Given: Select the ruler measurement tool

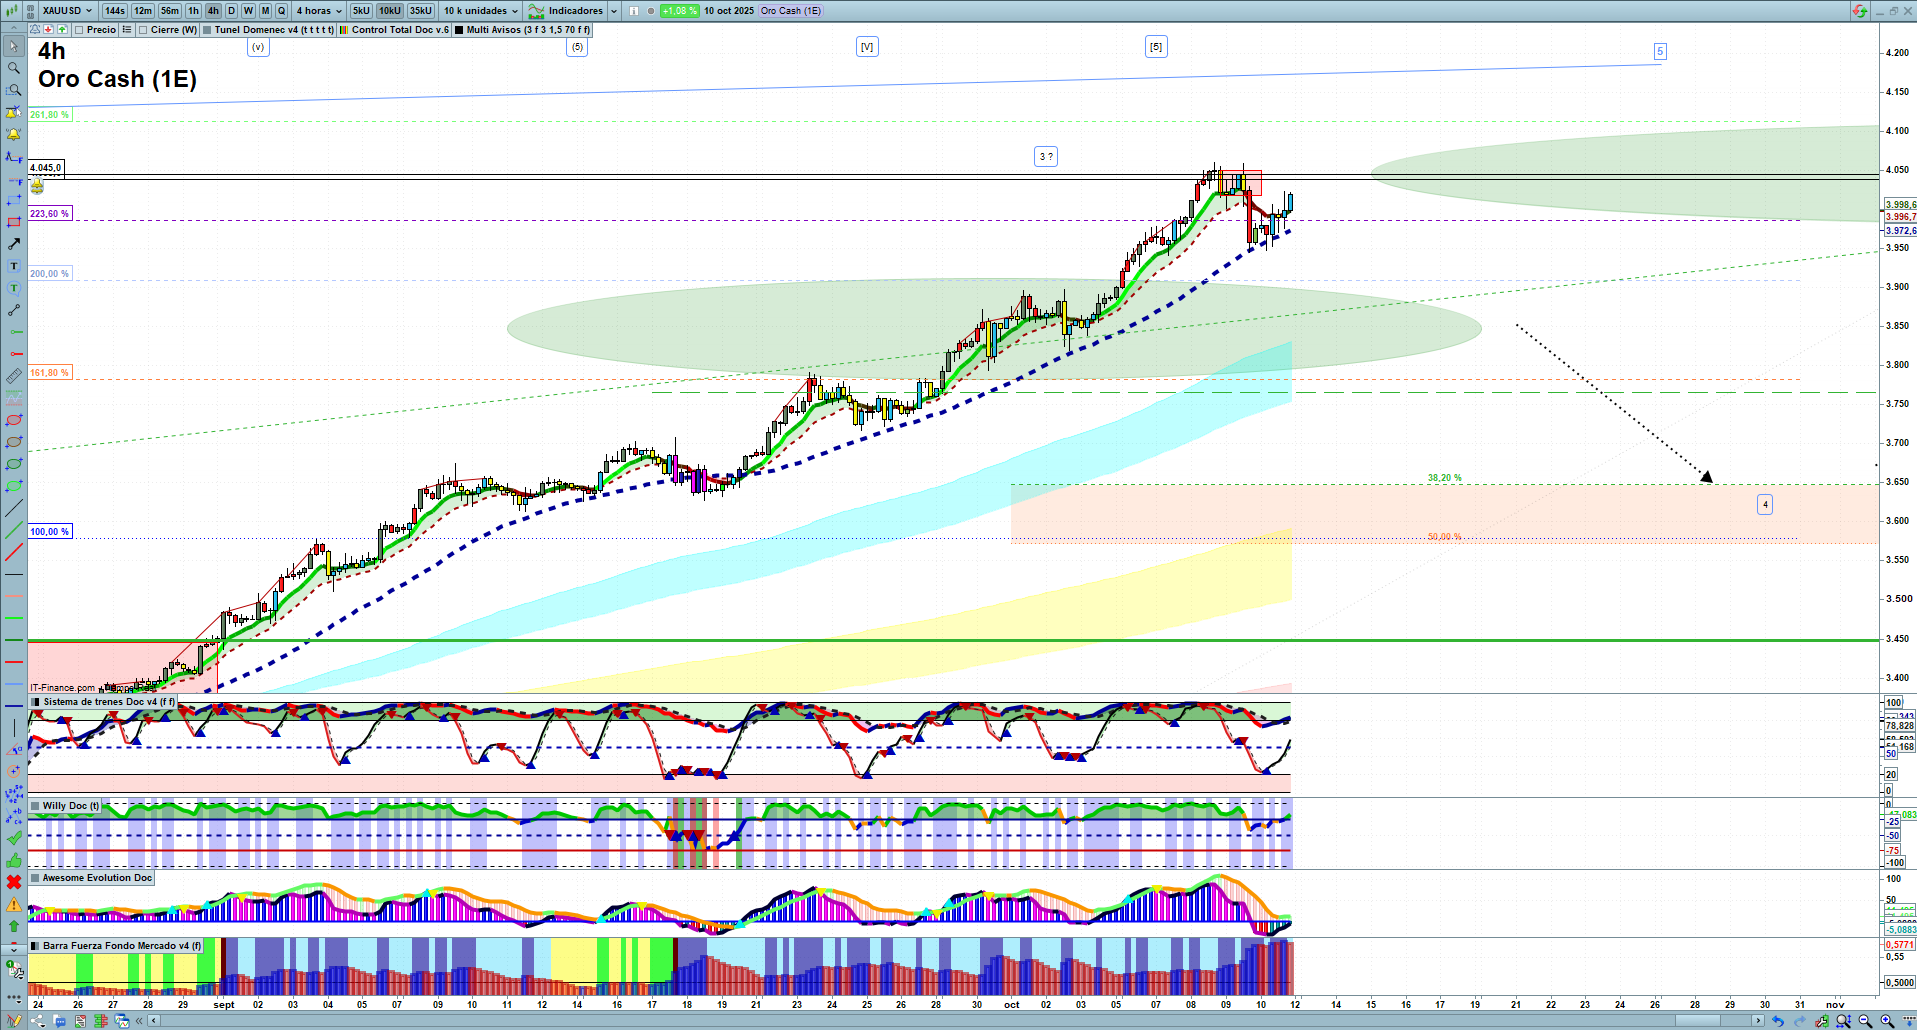Looking at the screenshot, I should tap(14, 376).
